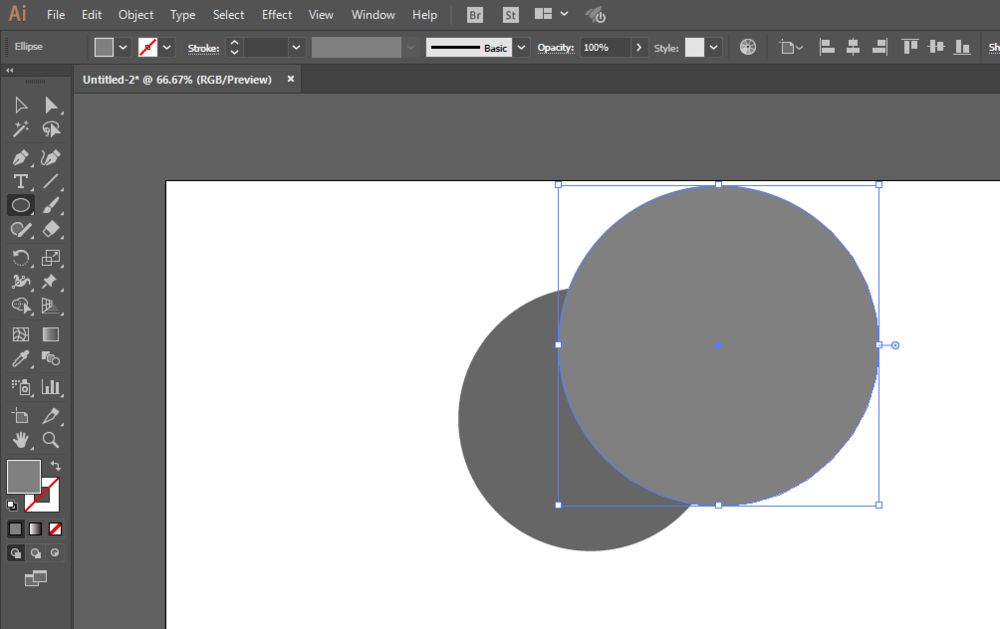This screenshot has height=629, width=1000.
Task: Select the Type tool
Action: coord(20,182)
